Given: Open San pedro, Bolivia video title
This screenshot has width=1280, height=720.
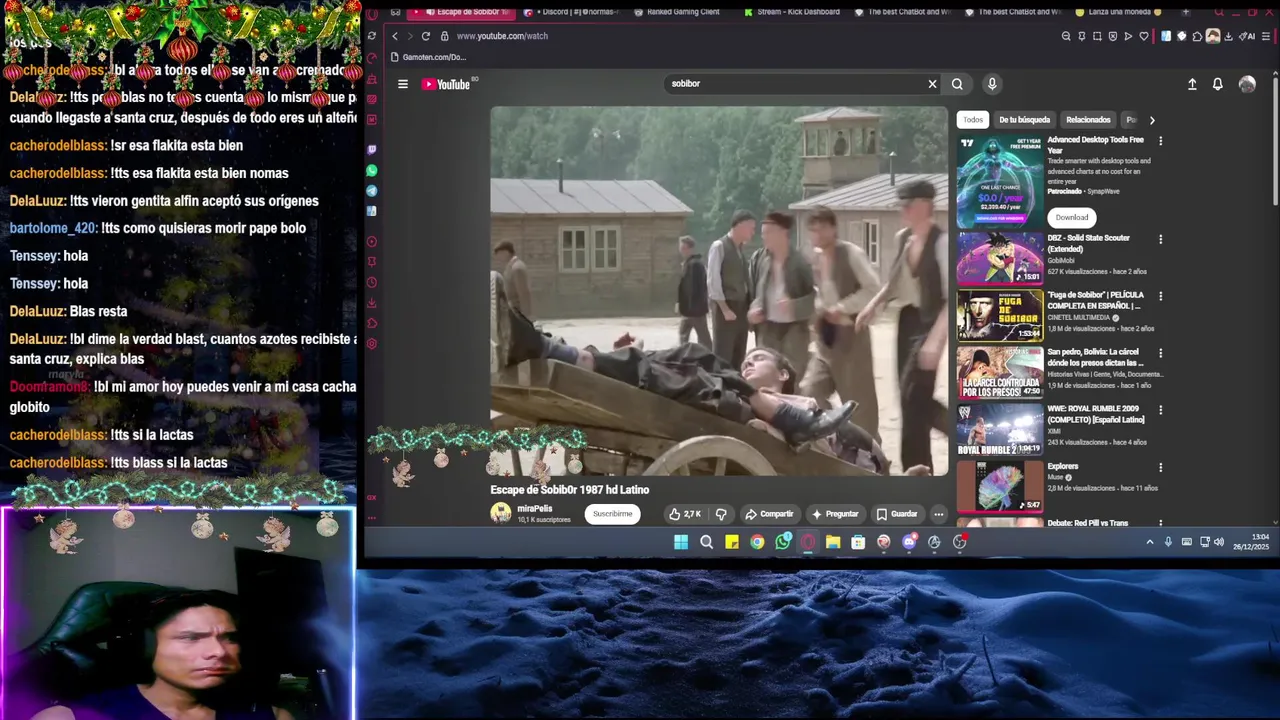Looking at the screenshot, I should coord(1098,358).
